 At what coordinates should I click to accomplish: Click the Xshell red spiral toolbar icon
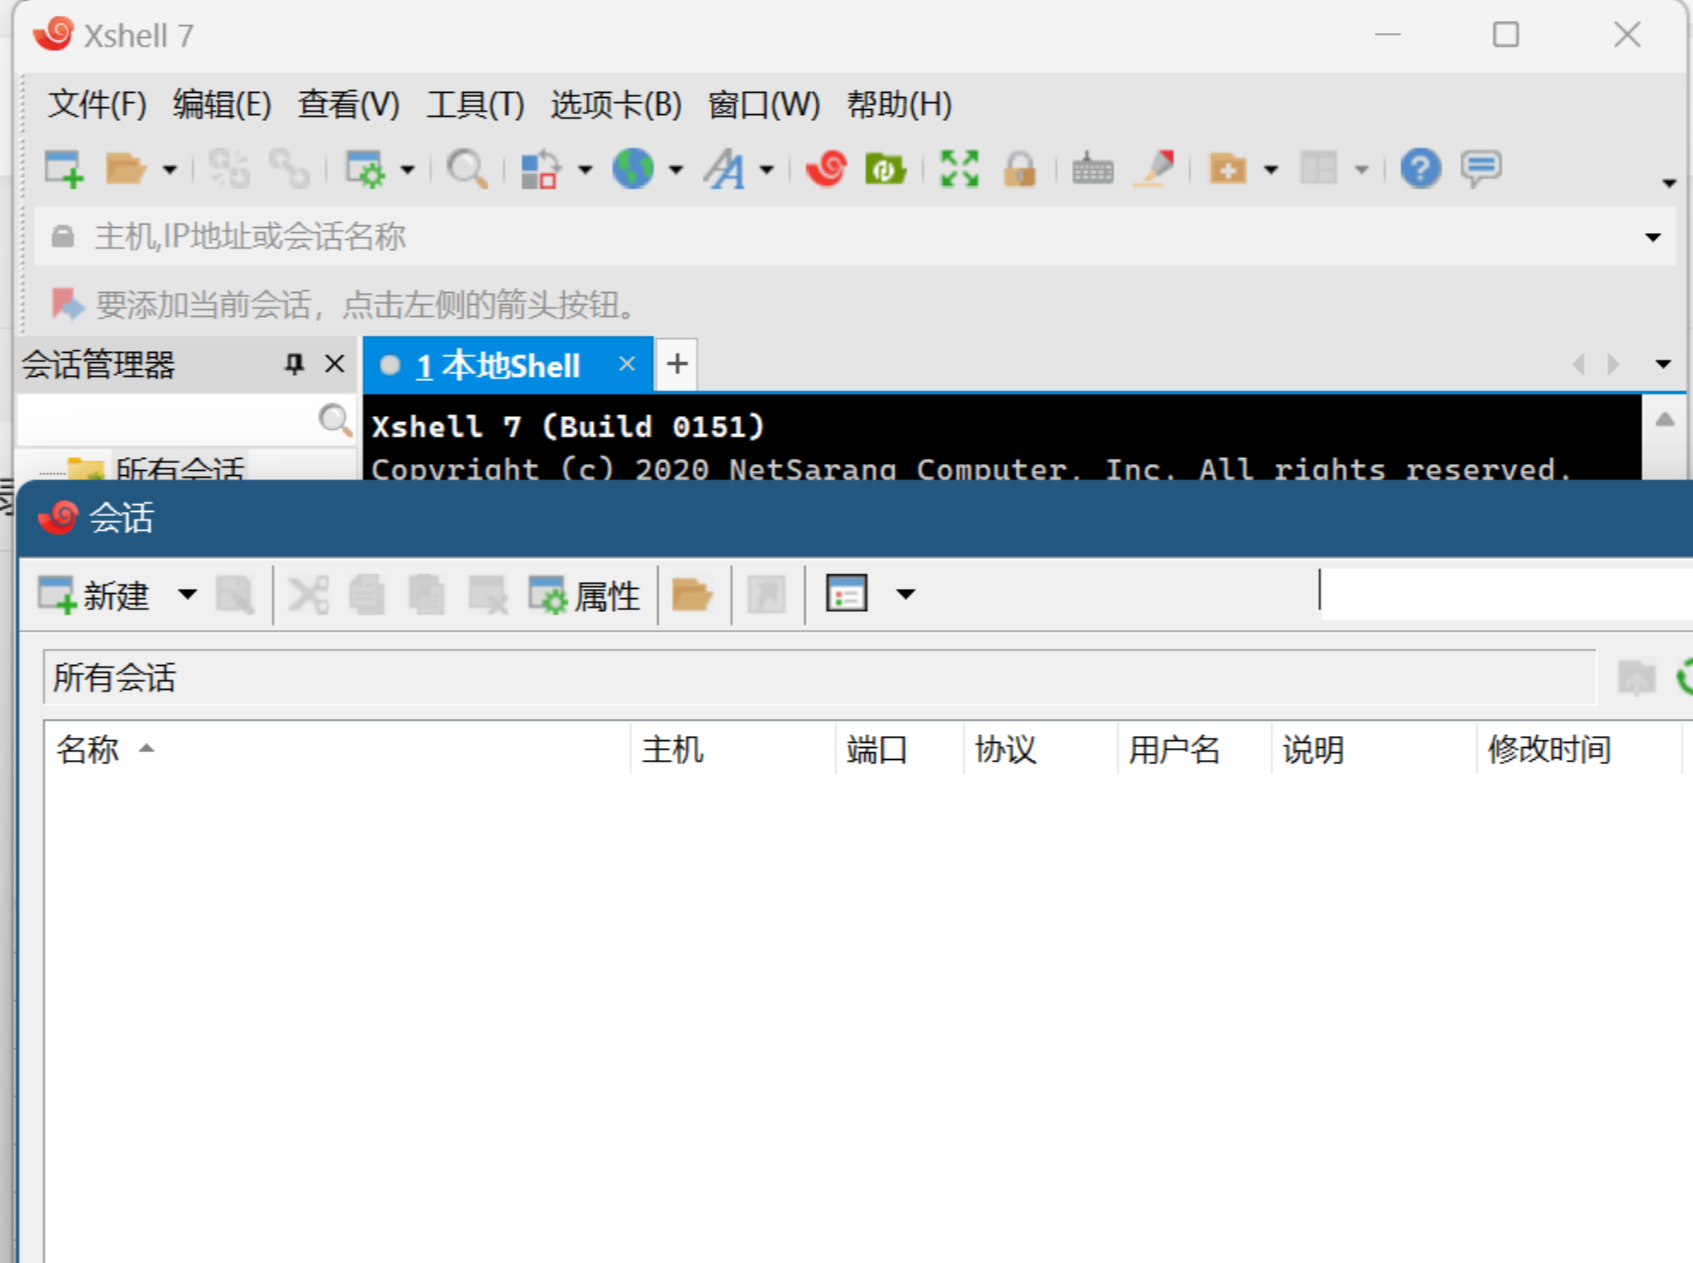(824, 168)
